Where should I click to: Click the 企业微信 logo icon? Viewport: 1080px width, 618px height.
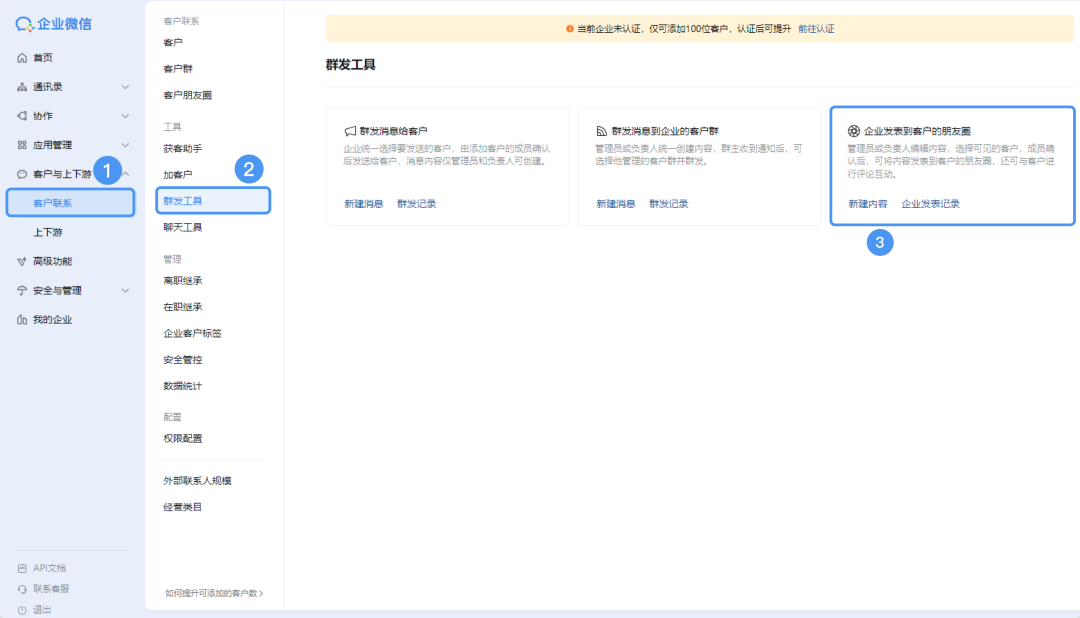pyautogui.click(x=25, y=24)
